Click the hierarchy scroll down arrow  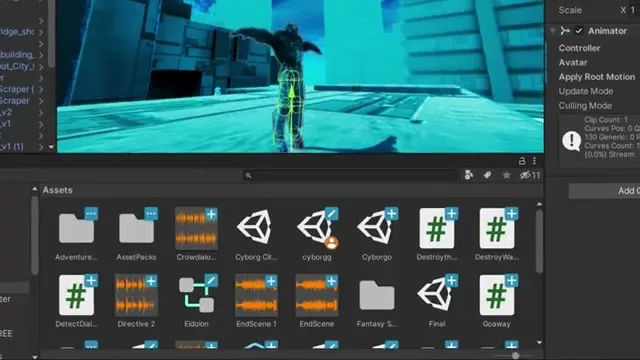[x=51, y=147]
